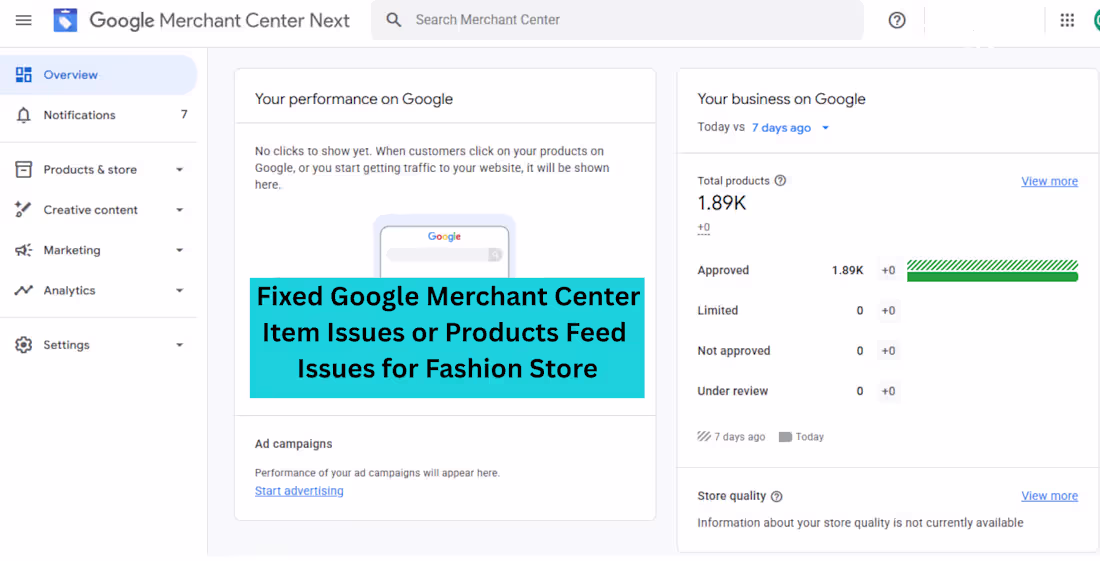This screenshot has height=561, width=1100.
Task: Select the Overview menu item
Action: pos(98,75)
